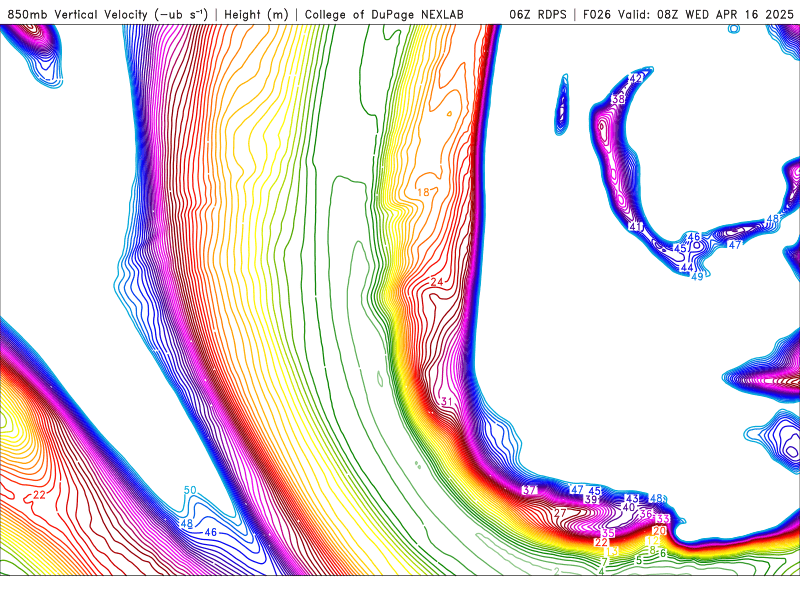Select the pale green '2' contour label
Viewport: 800px width, 600px height.
pos(557,571)
